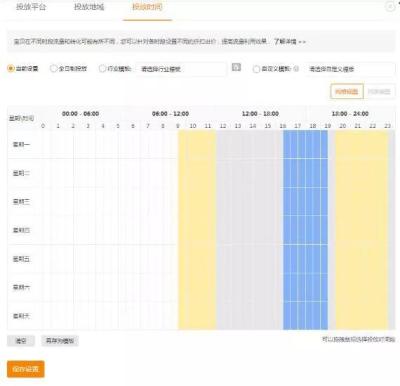The width and height of the screenshot is (400, 386).
Task: Click the 星期天 row label
Action: [21, 316]
